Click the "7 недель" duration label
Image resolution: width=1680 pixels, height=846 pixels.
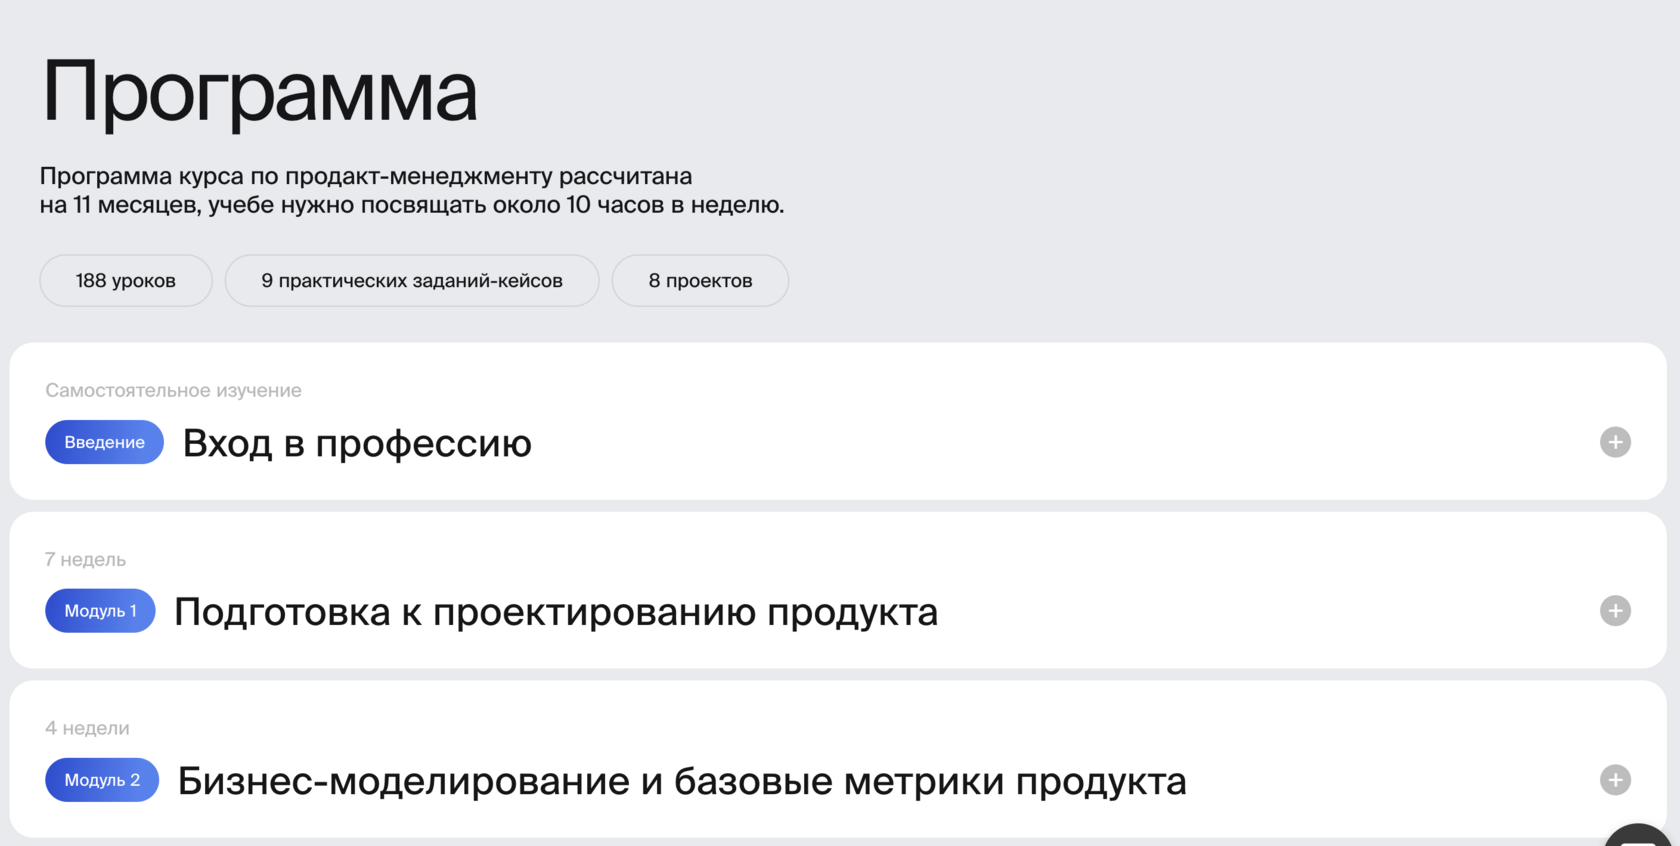click(85, 559)
